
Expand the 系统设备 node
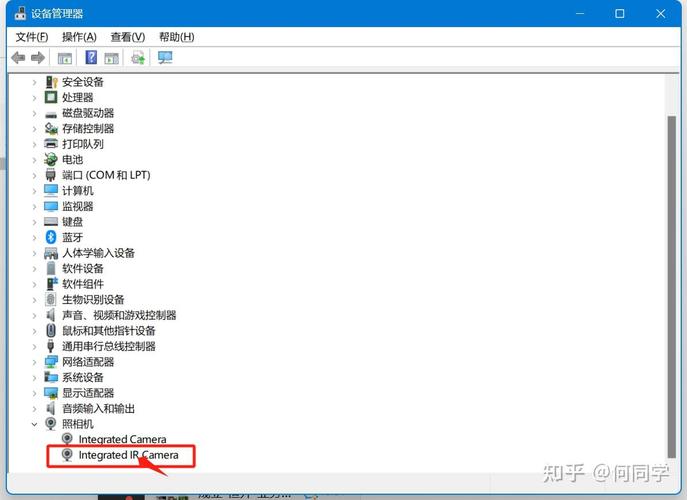coord(34,377)
